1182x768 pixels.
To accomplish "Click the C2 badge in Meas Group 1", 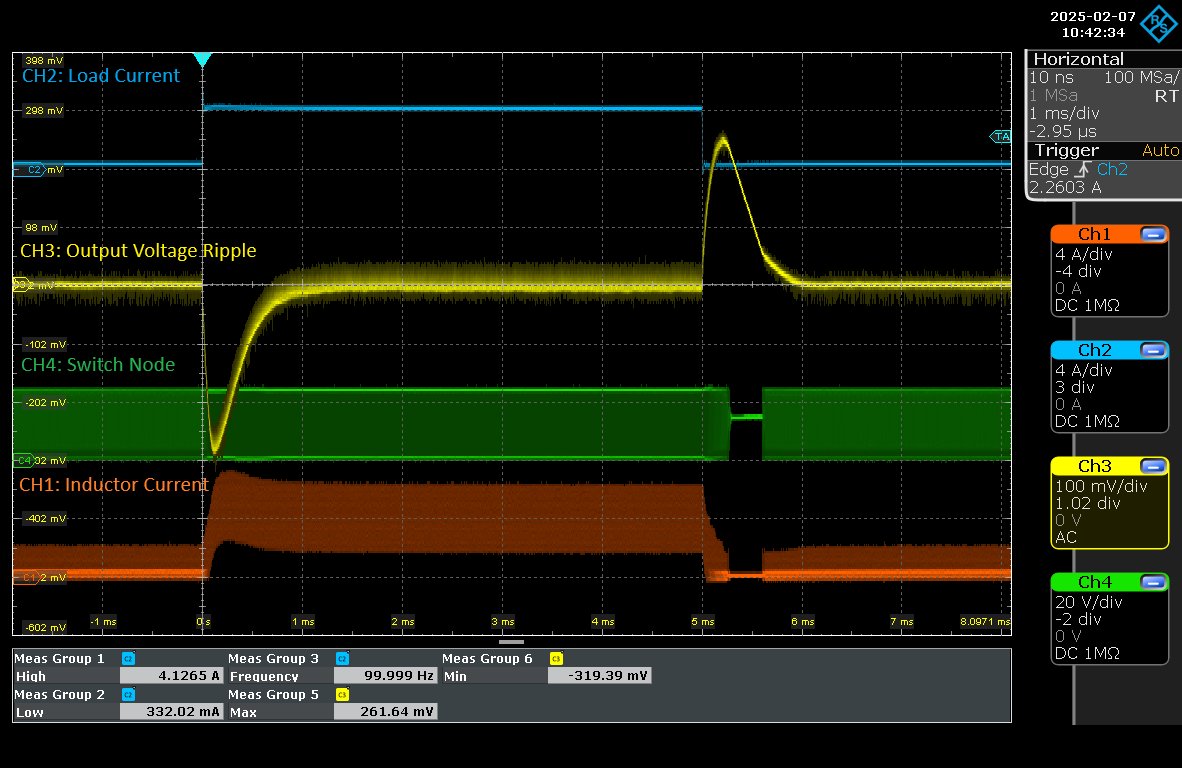I will (x=128, y=659).
